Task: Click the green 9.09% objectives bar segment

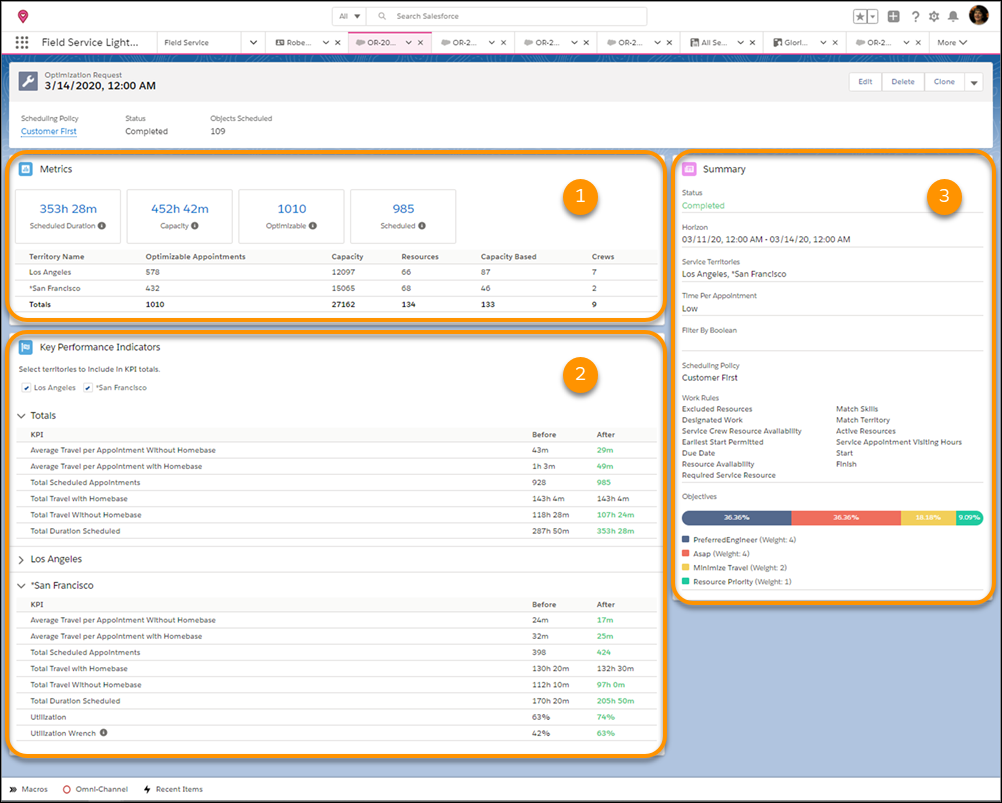Action: [969, 517]
